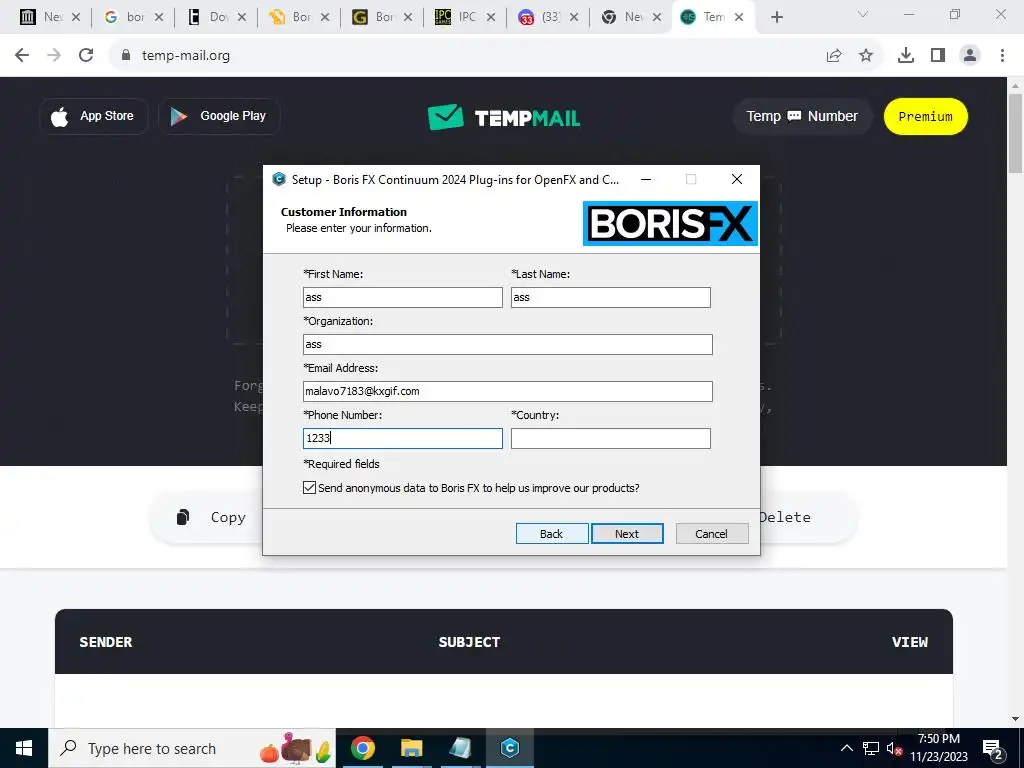The image size is (1024, 768).
Task: Uncheck Send anonymous data to Boris FX
Action: [x=310, y=488]
